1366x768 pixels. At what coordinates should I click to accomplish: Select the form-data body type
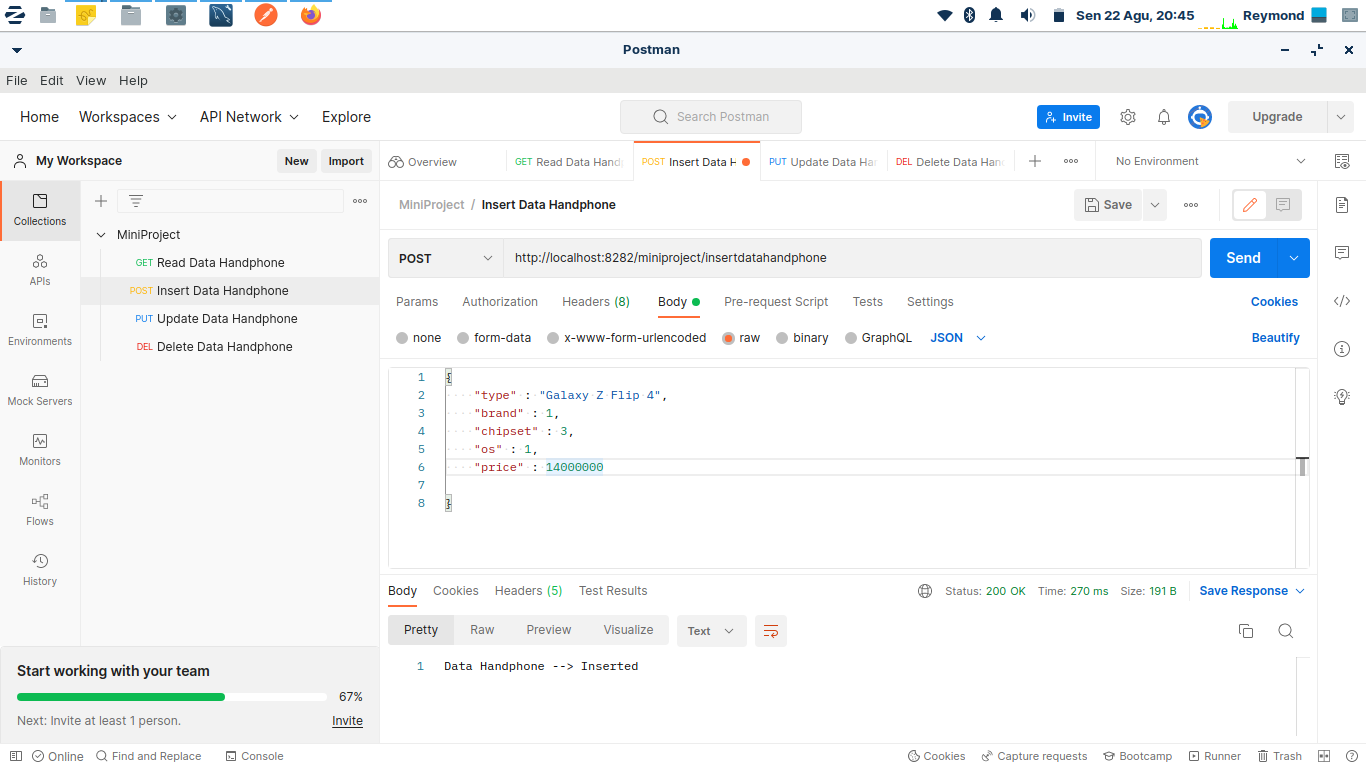click(494, 338)
